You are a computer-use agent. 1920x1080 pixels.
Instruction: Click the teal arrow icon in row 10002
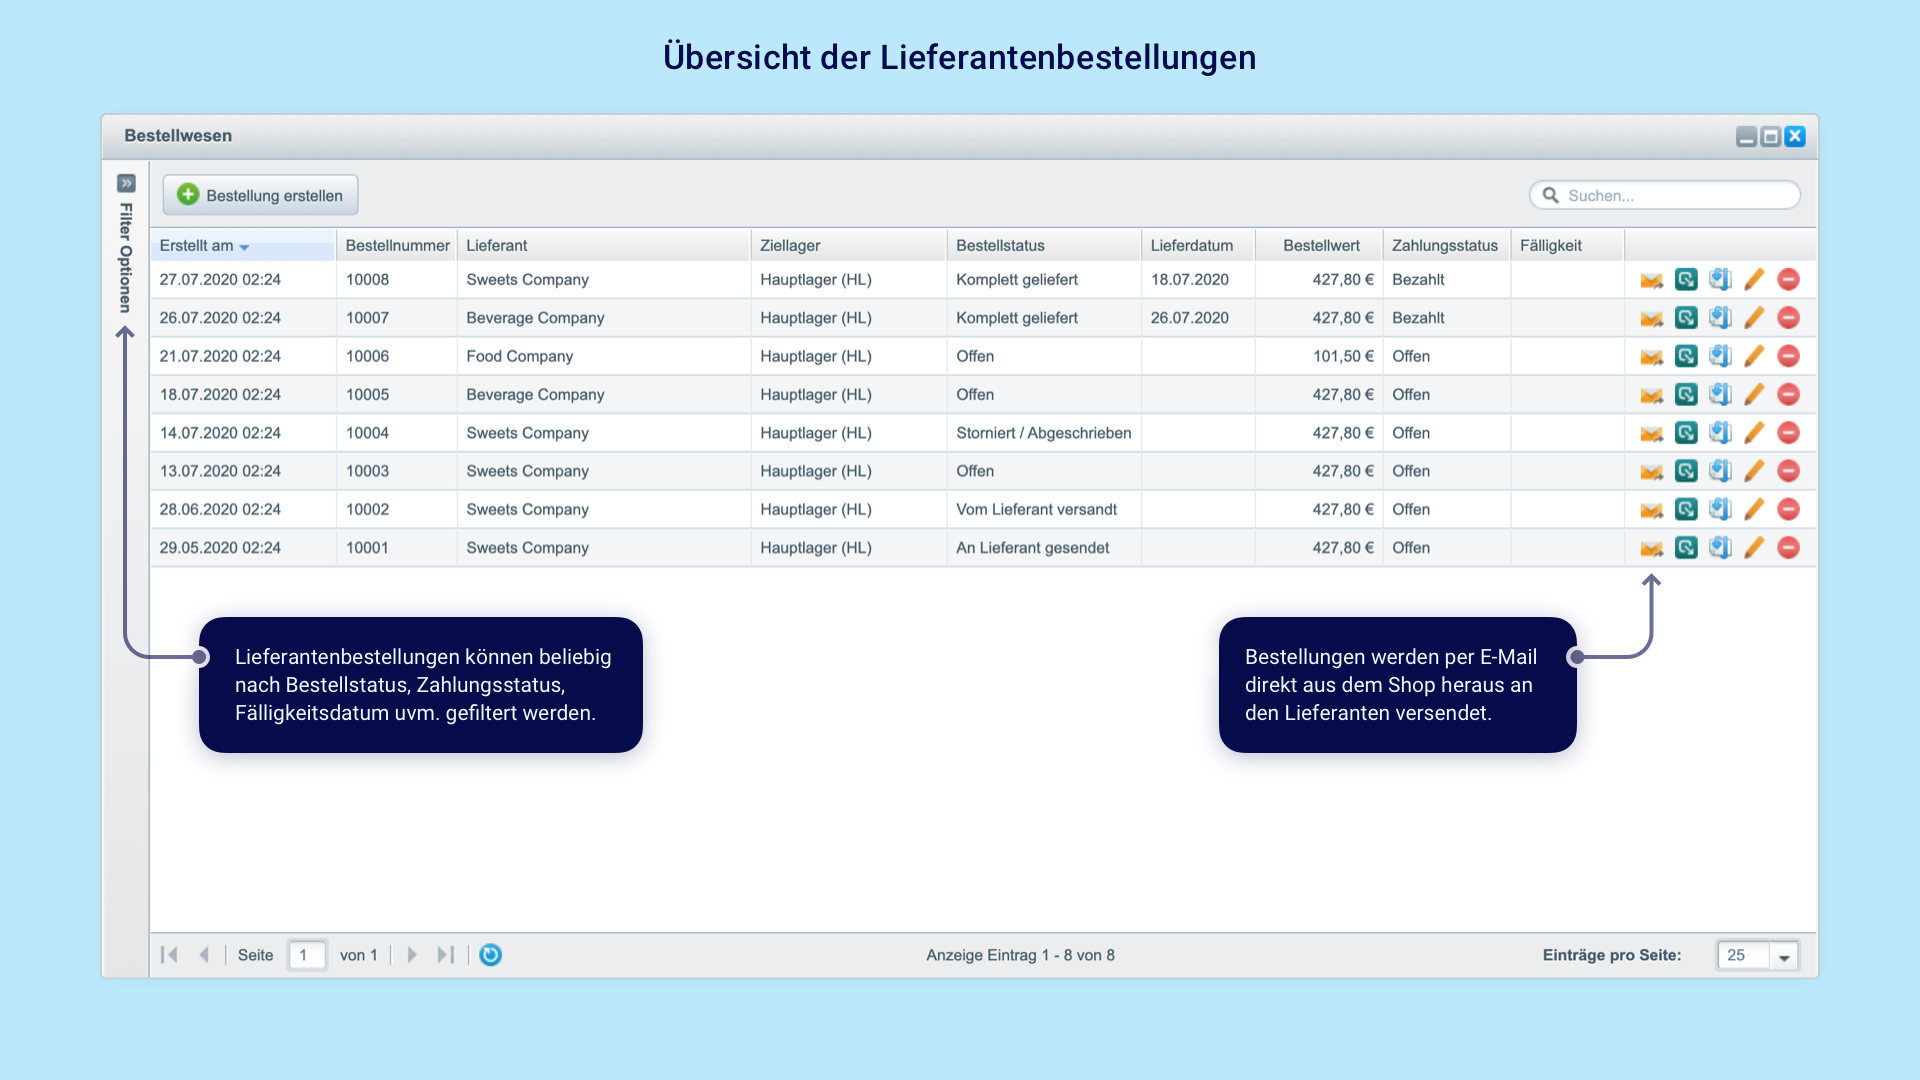coord(1686,509)
